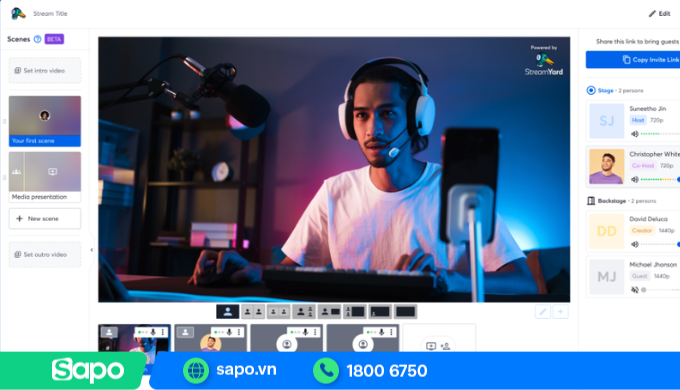This screenshot has width=680, height=390.
Task: Click the intro video icon in Set intro video
Action: (x=18, y=70)
